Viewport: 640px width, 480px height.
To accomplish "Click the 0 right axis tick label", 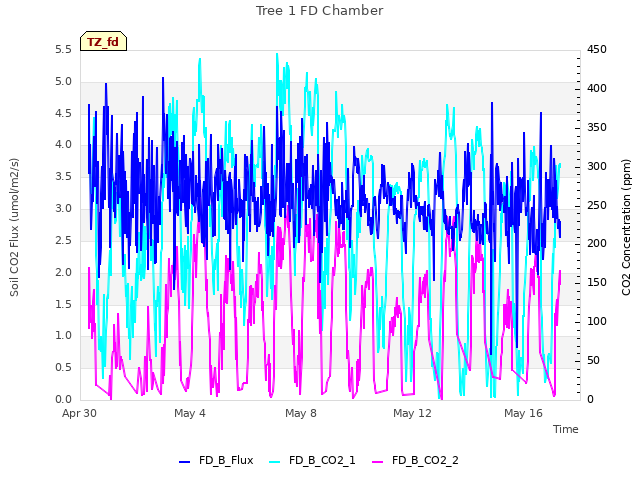I will [x=590, y=400].
